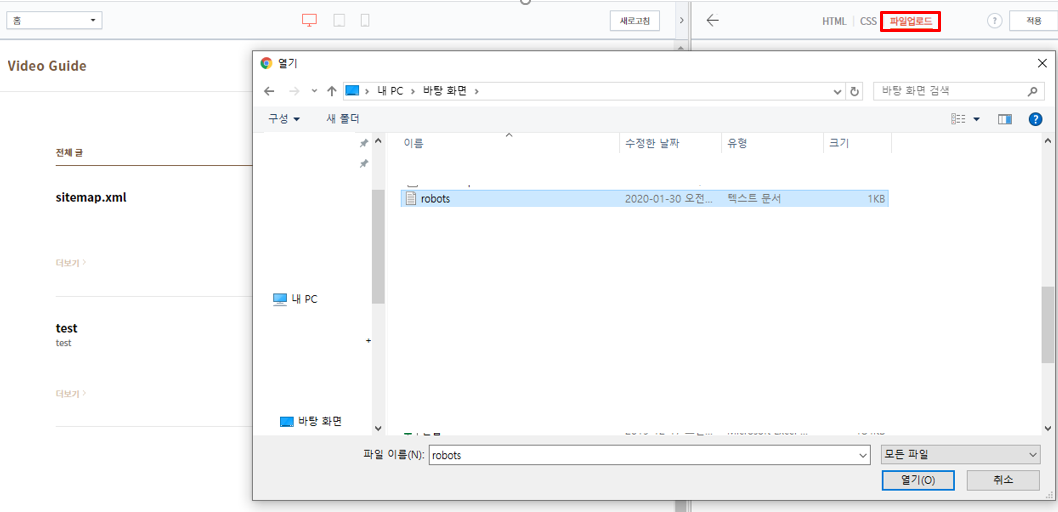
Task: Expand path after 바탕 화면 breadcrumb chevron
Action: 476,91
